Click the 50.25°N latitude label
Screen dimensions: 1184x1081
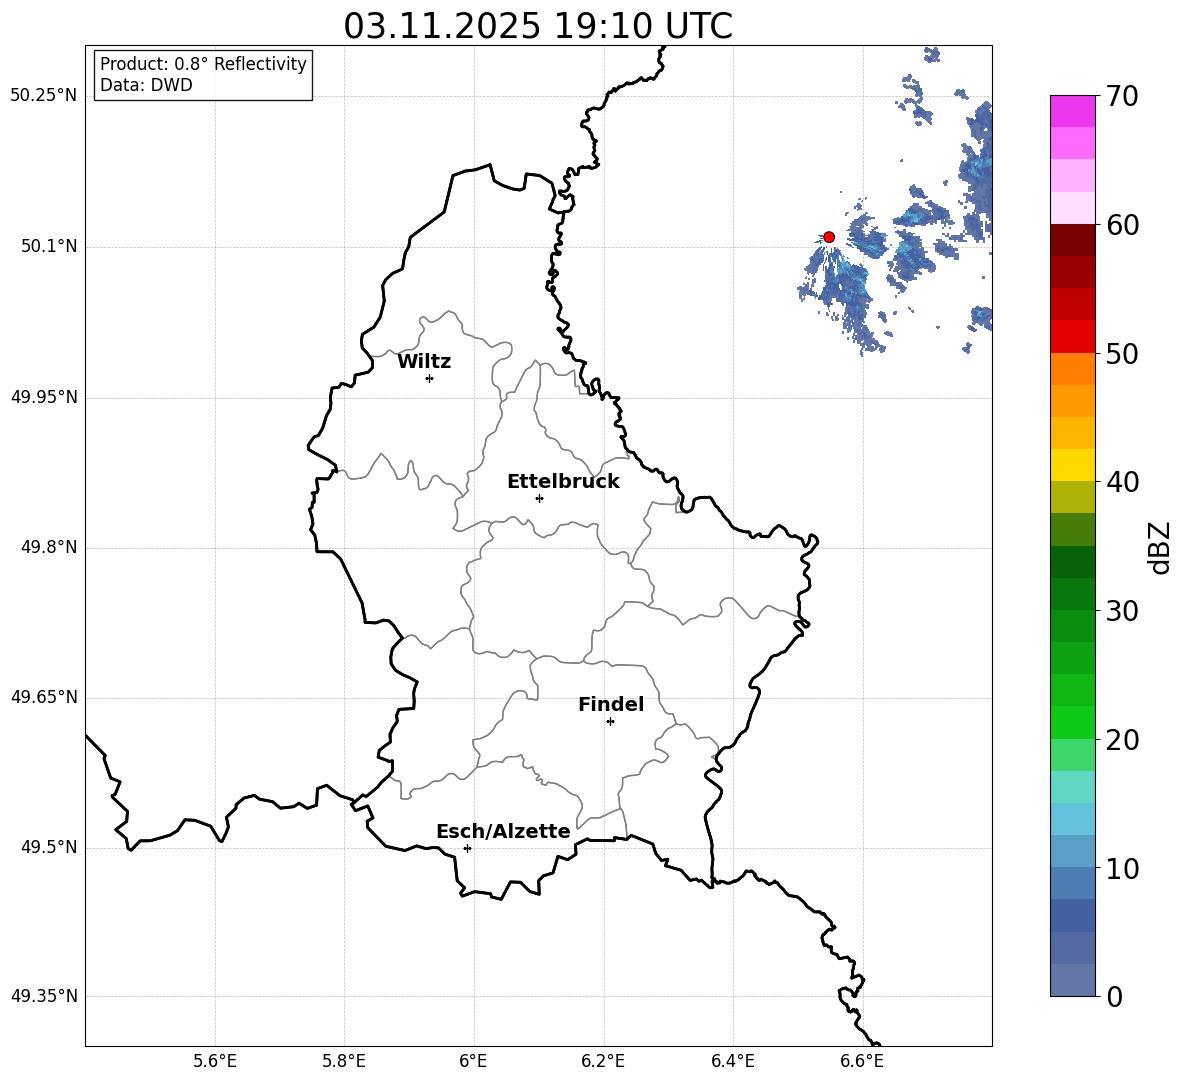[x=44, y=96]
